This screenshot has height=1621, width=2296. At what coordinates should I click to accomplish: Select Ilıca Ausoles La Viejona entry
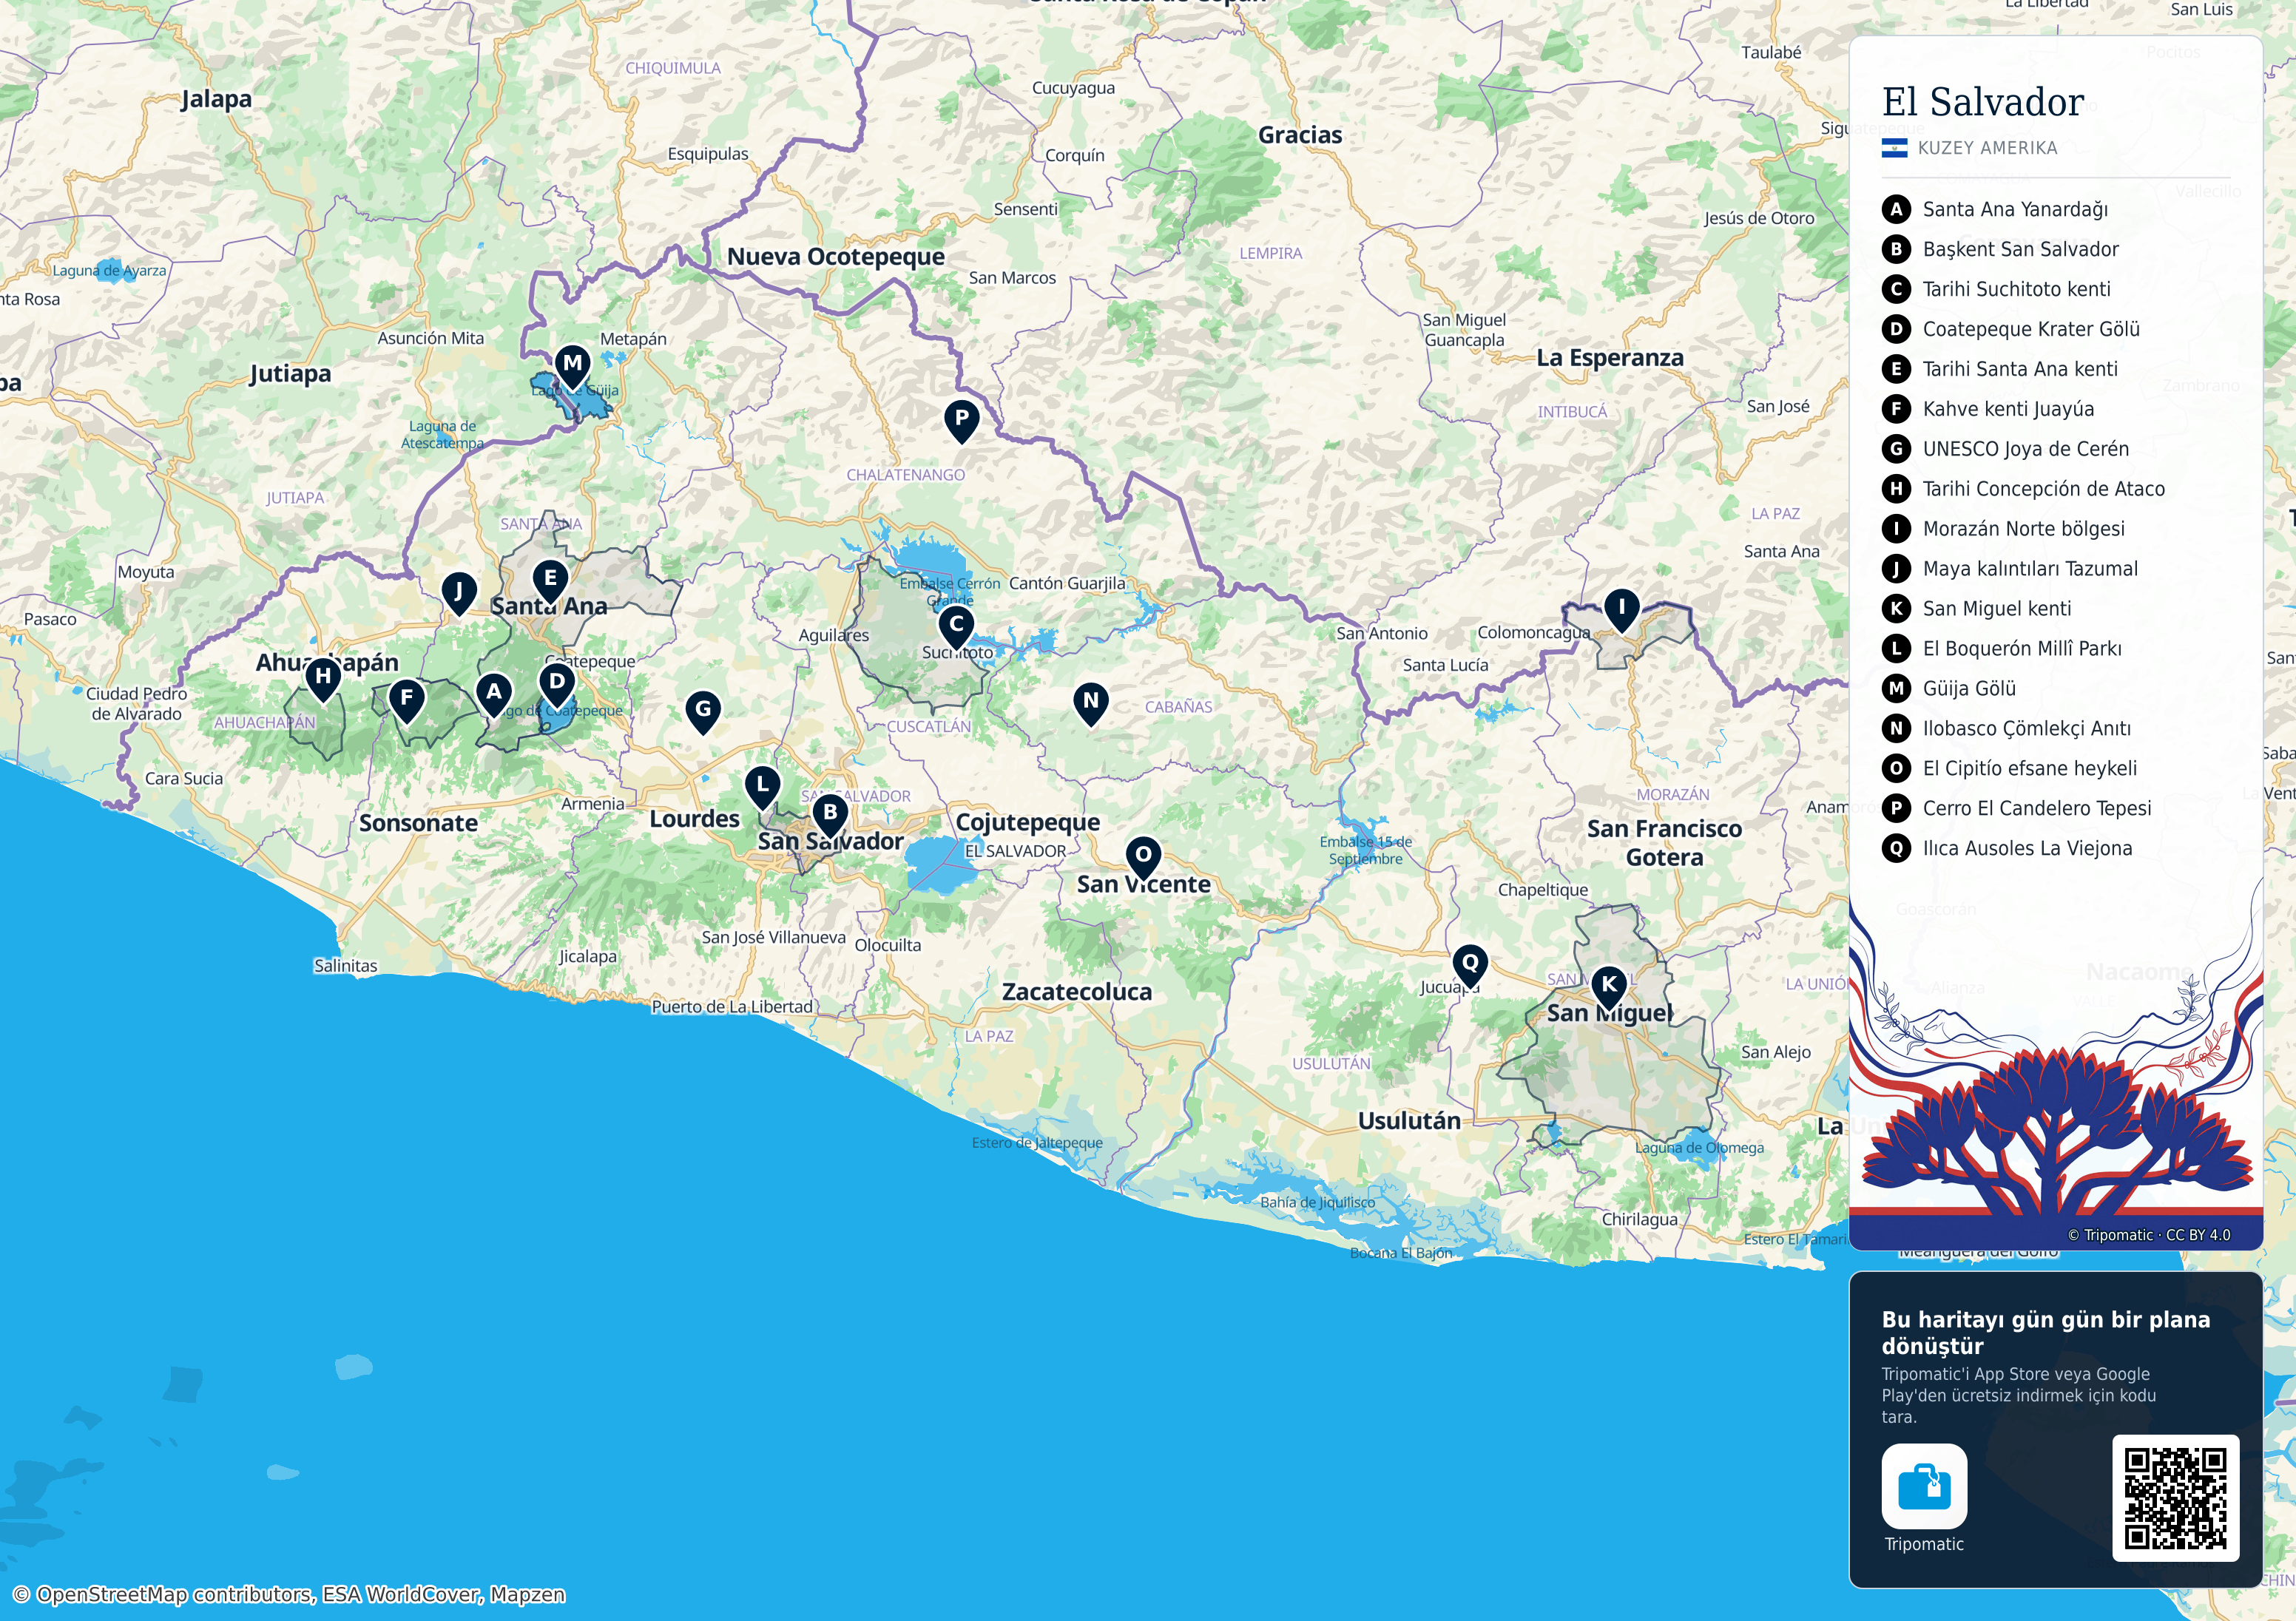2027,848
